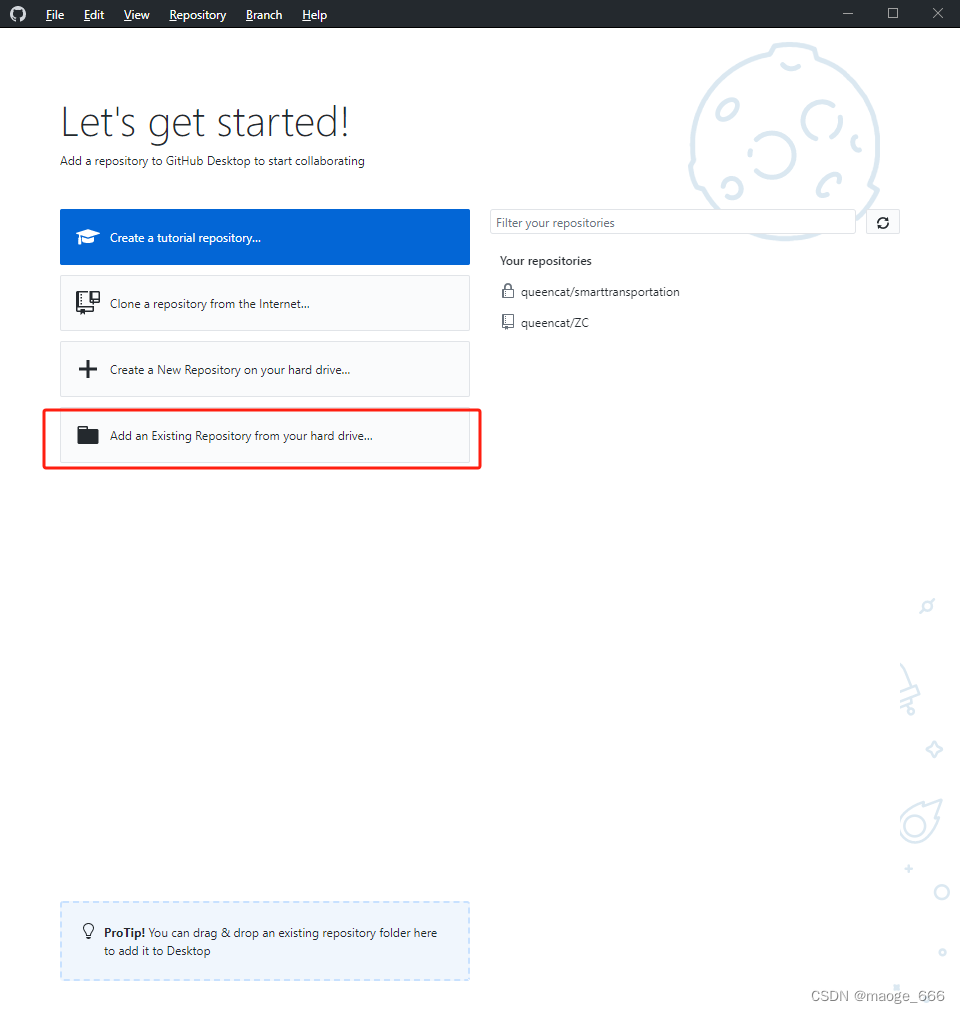Viewport: 960px width, 1013px height.
Task: Refresh the repository list
Action: pos(882,222)
